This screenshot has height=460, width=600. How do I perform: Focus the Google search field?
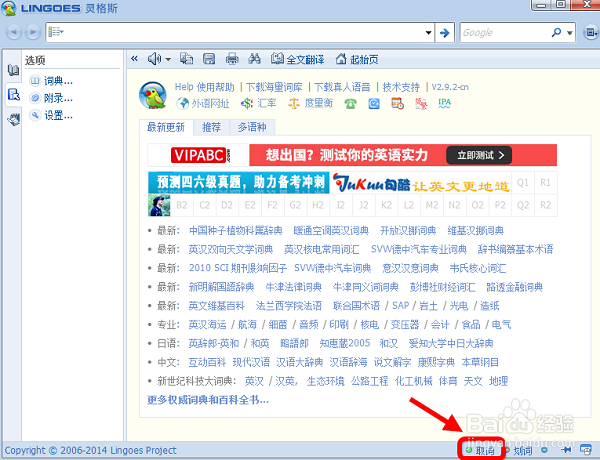click(x=504, y=33)
